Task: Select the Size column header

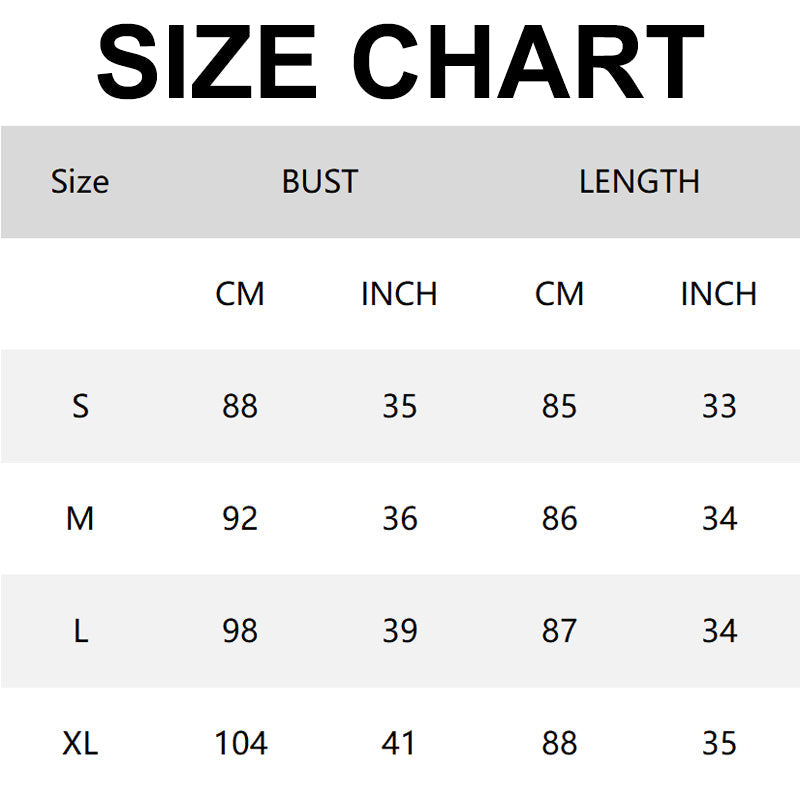Action: tap(80, 182)
